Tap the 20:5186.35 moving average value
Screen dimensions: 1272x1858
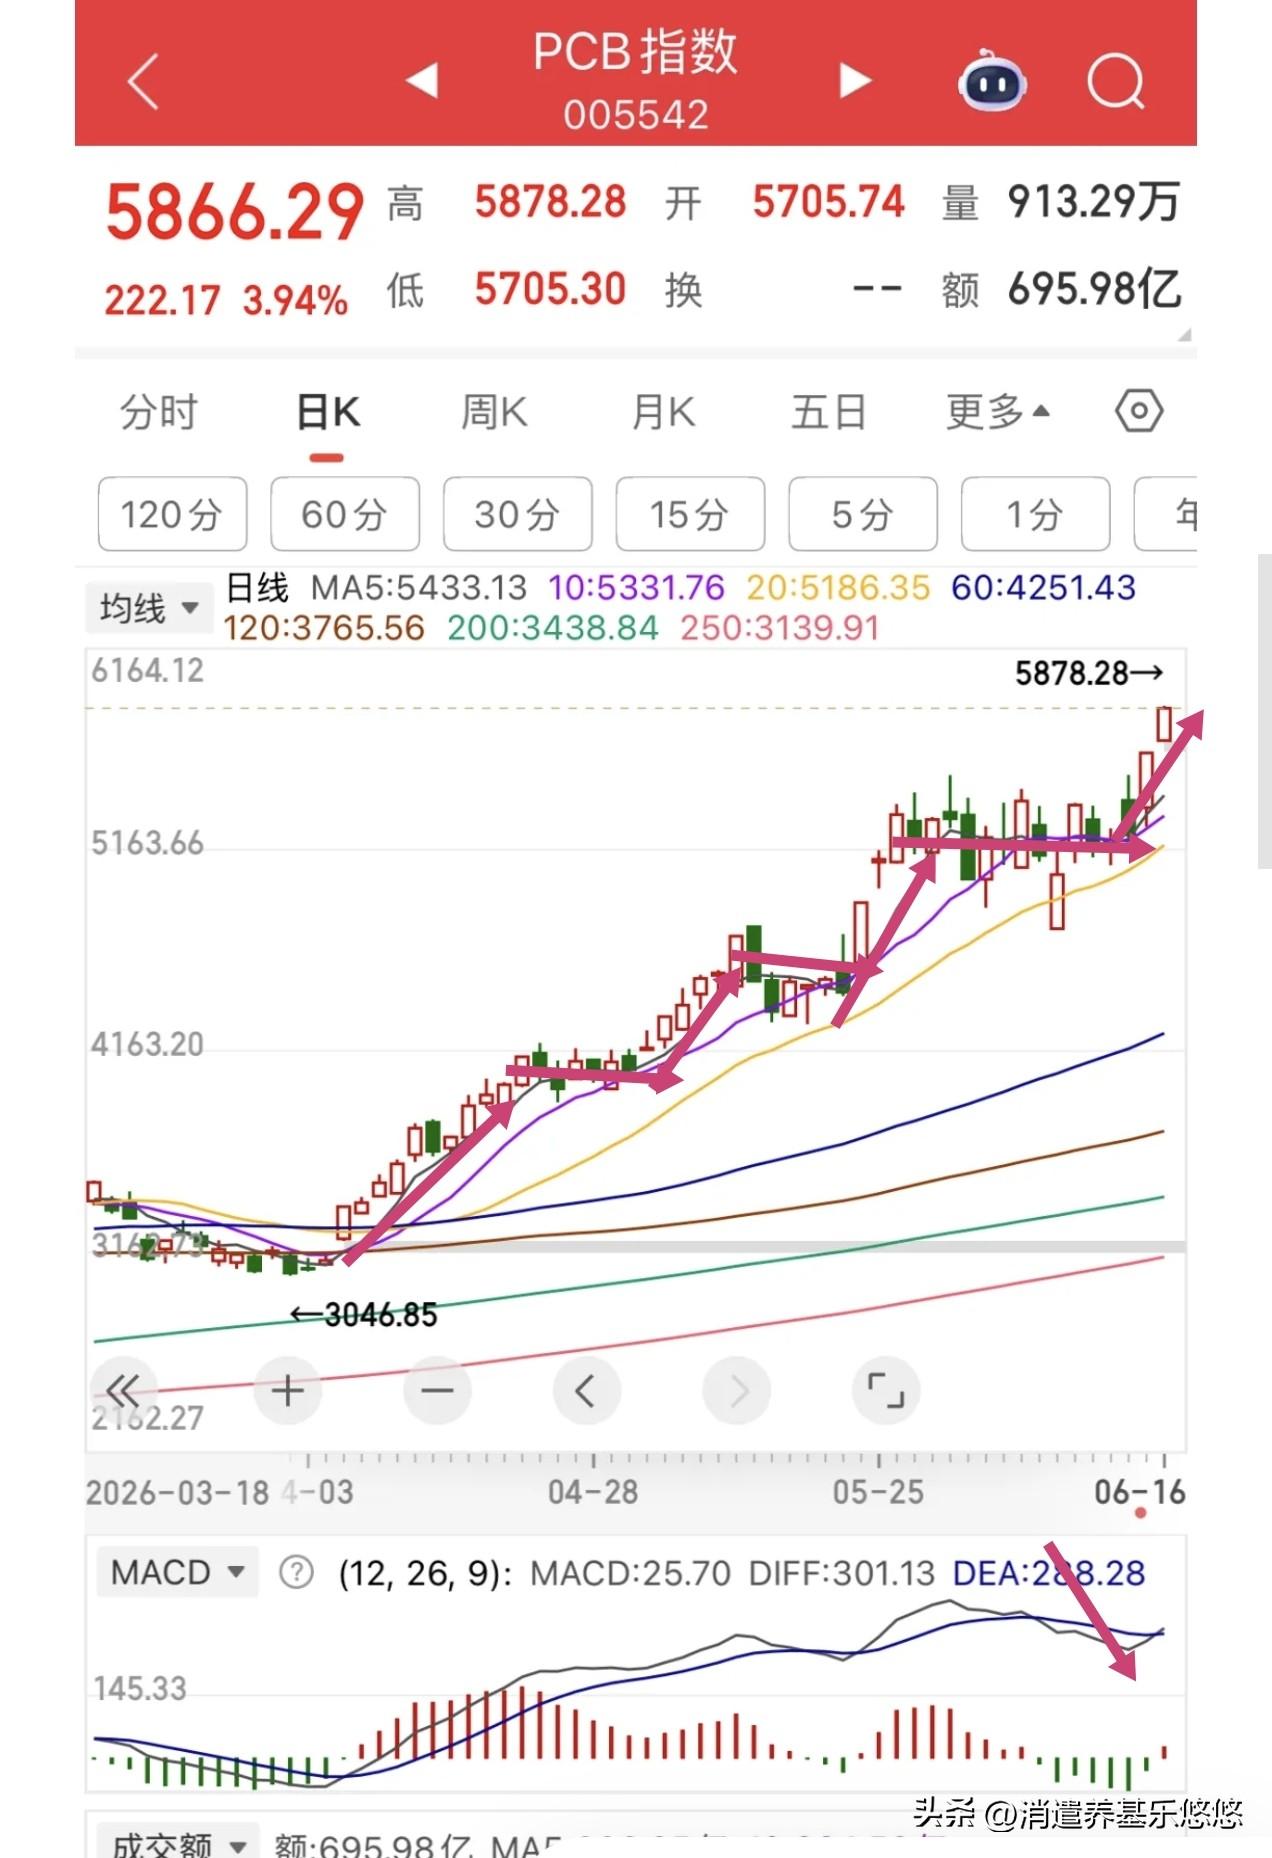(838, 587)
